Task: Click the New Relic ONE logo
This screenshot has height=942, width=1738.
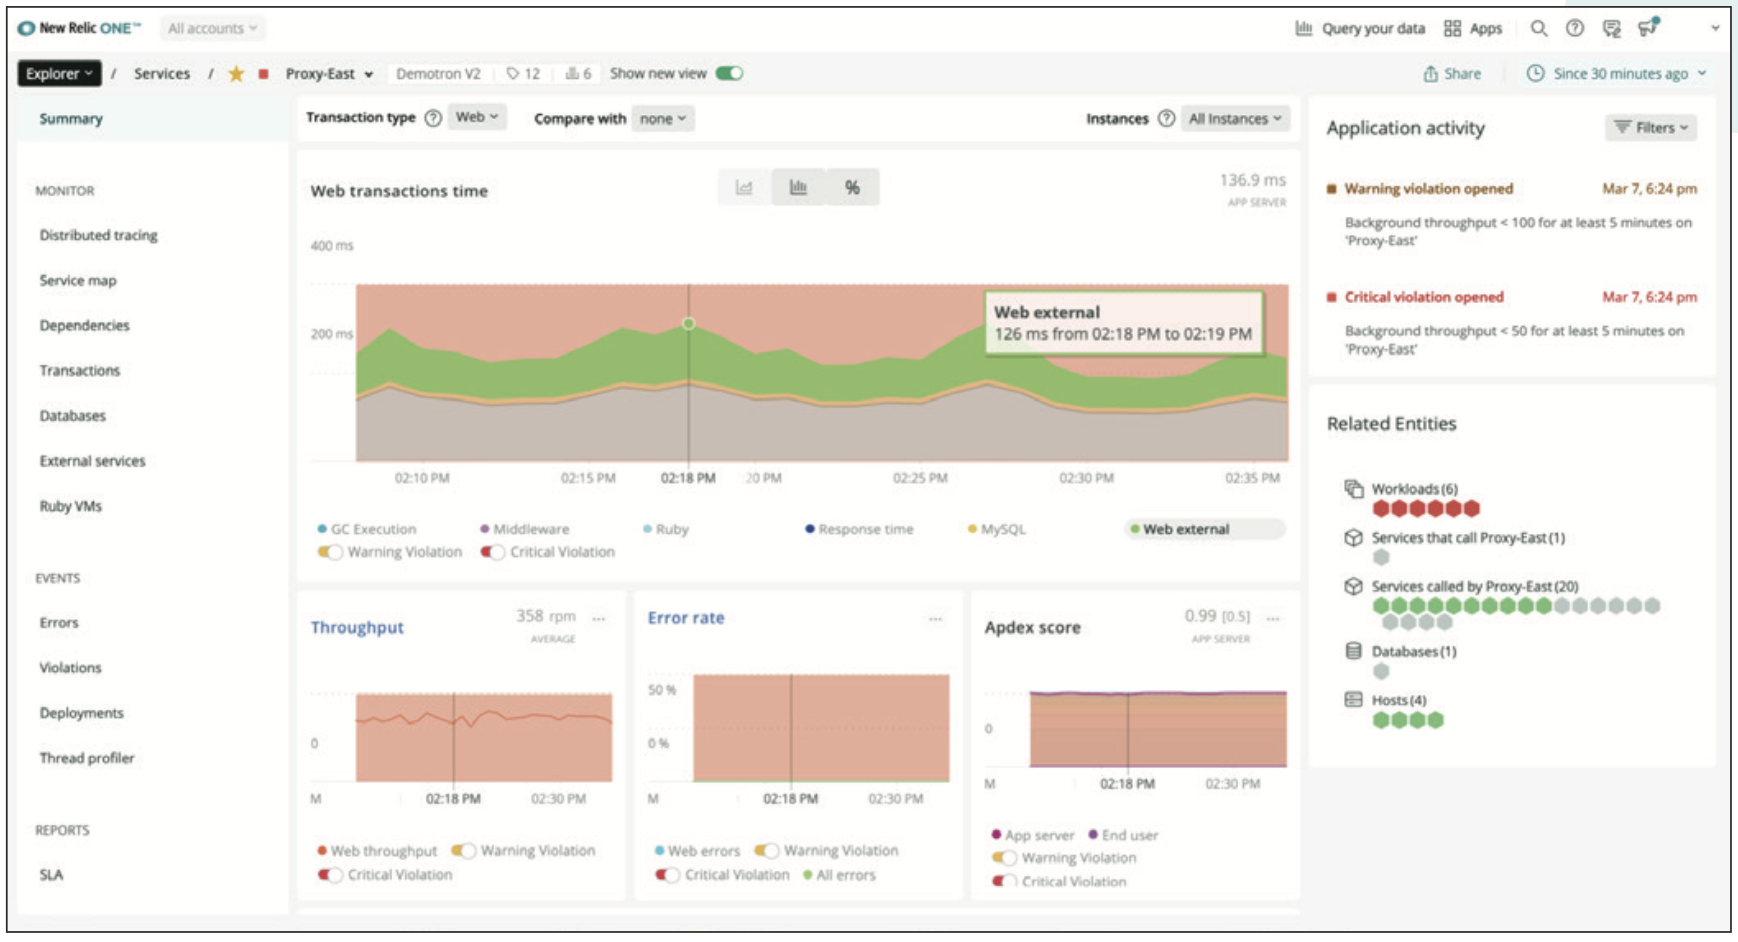Action: coord(80,28)
